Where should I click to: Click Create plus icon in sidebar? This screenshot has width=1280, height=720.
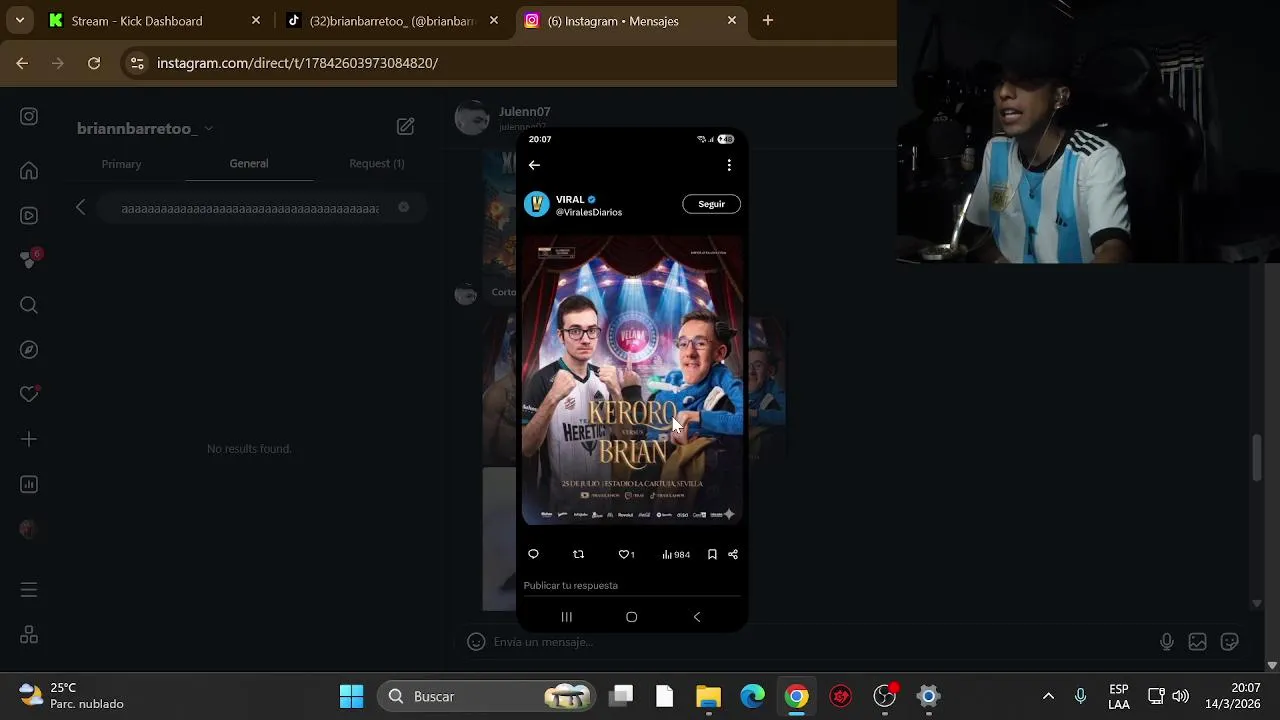pyautogui.click(x=29, y=439)
